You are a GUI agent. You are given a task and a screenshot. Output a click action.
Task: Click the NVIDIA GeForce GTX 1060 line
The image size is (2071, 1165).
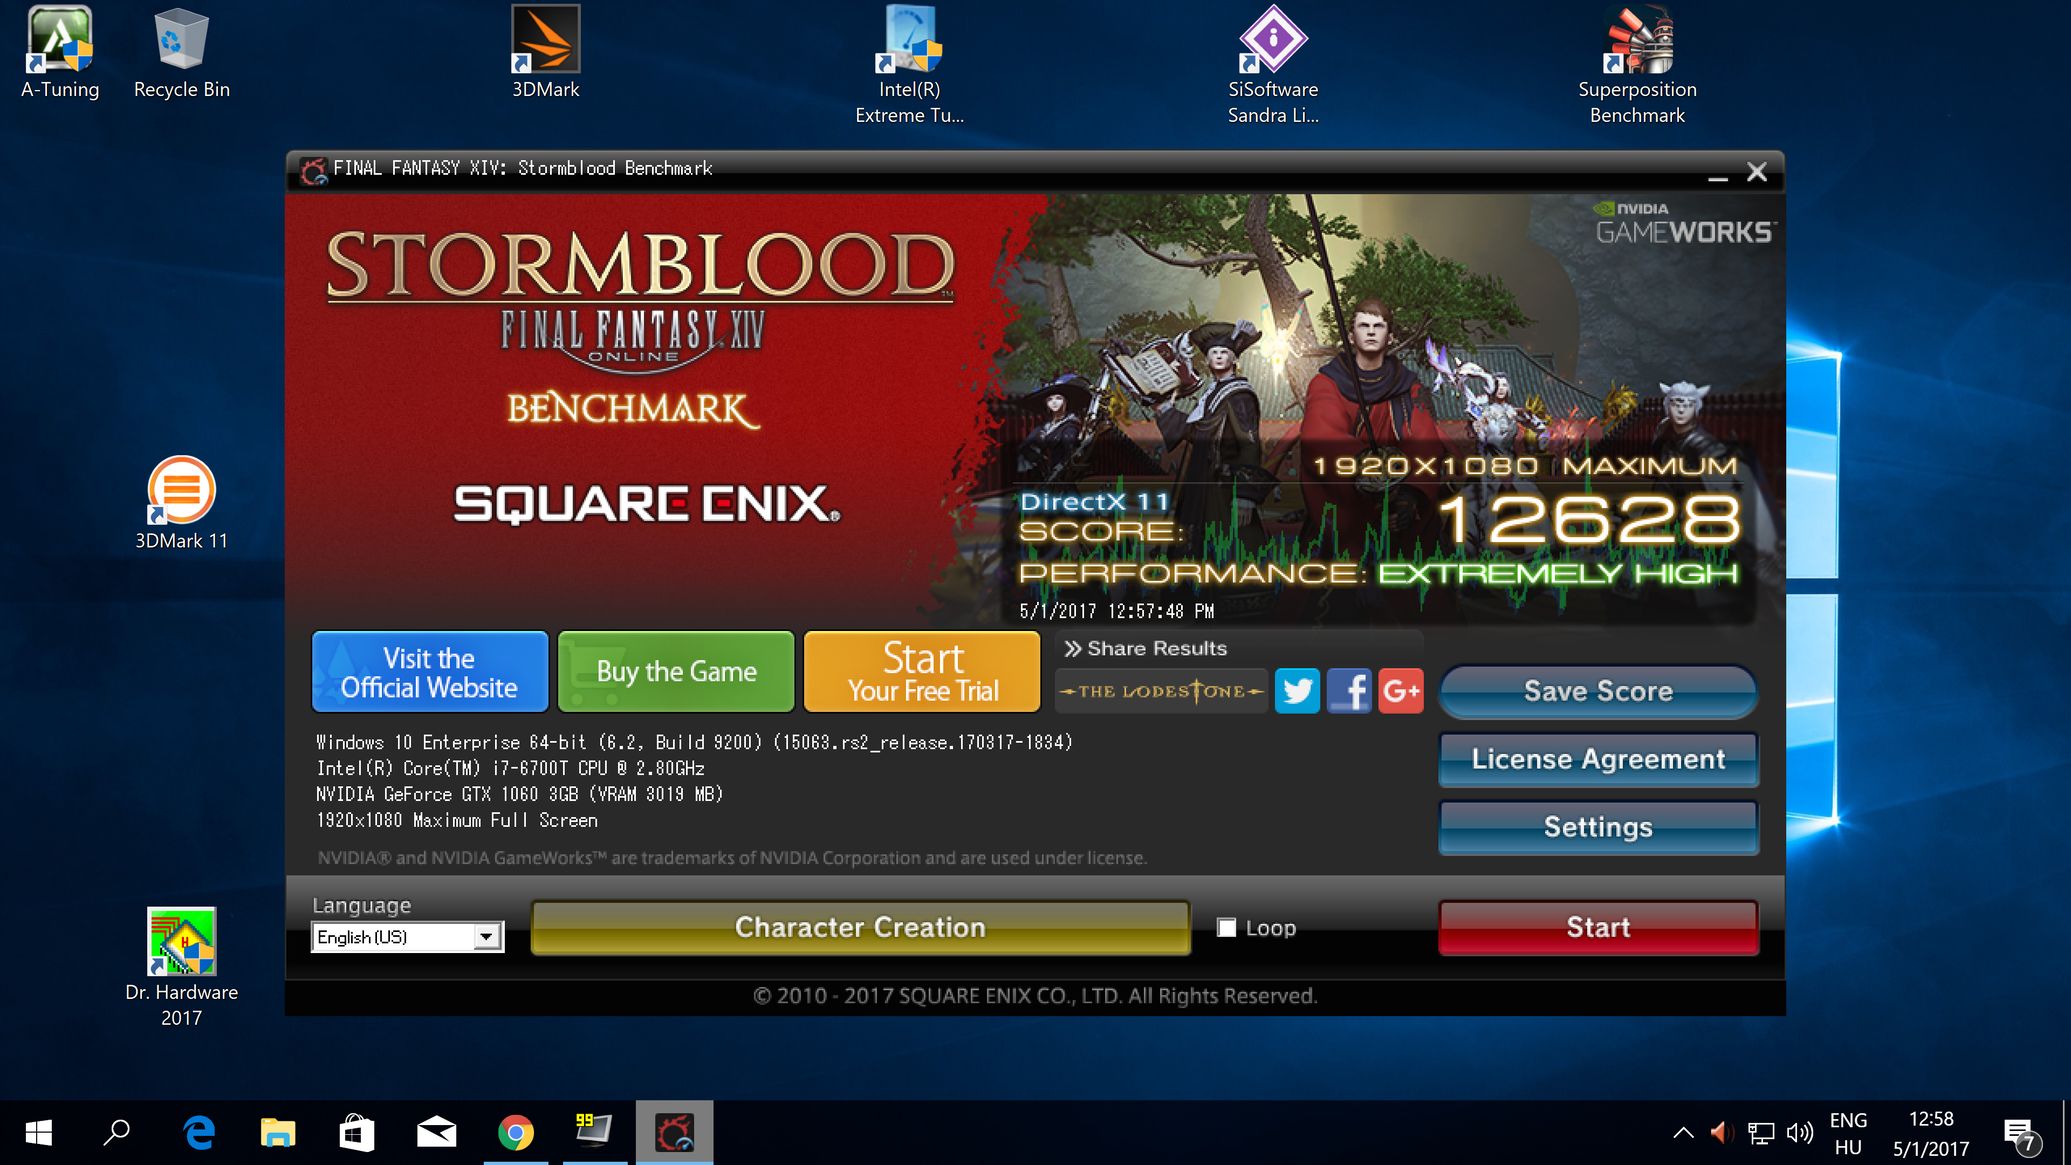[x=519, y=794]
